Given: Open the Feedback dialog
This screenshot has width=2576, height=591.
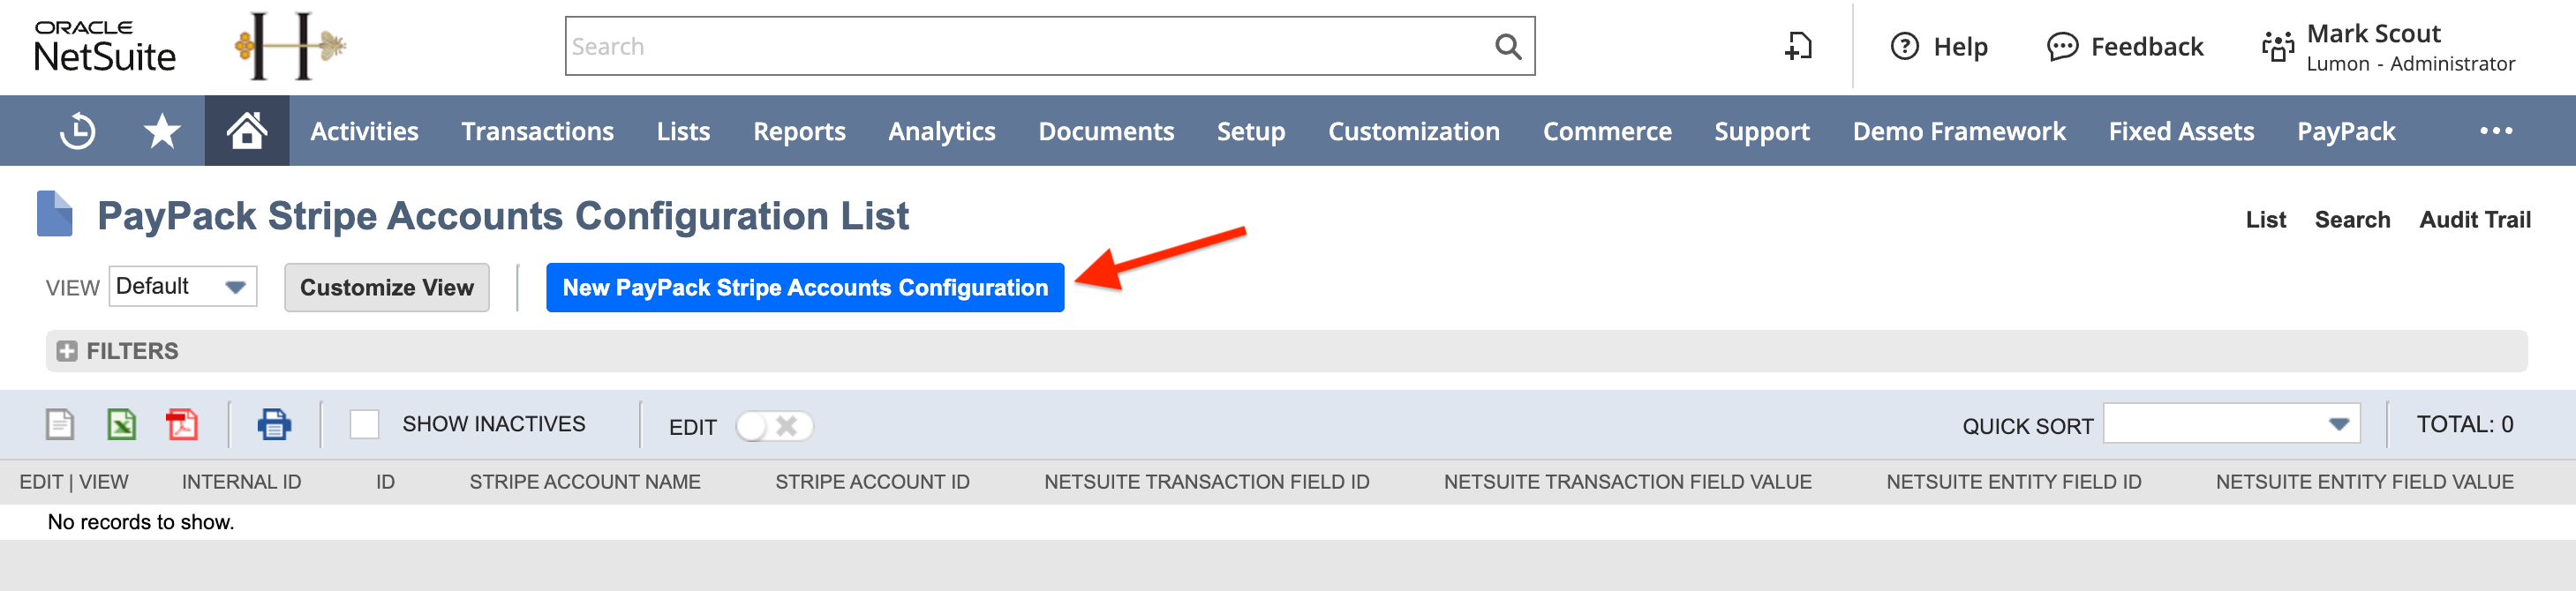Looking at the screenshot, I should [2125, 46].
